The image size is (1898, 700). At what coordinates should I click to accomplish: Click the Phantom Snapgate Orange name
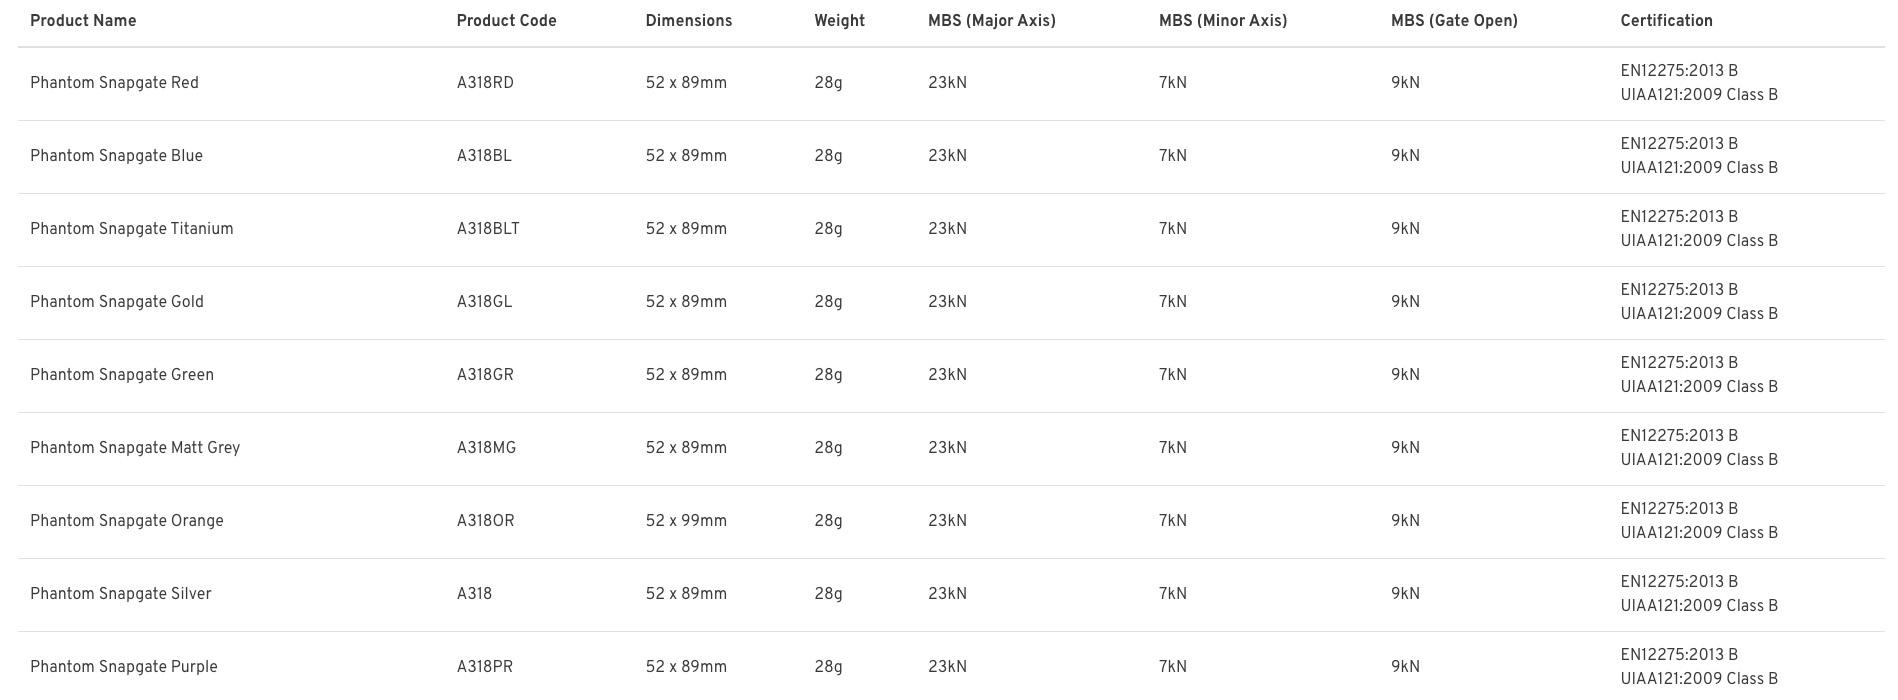pyautogui.click(x=126, y=521)
